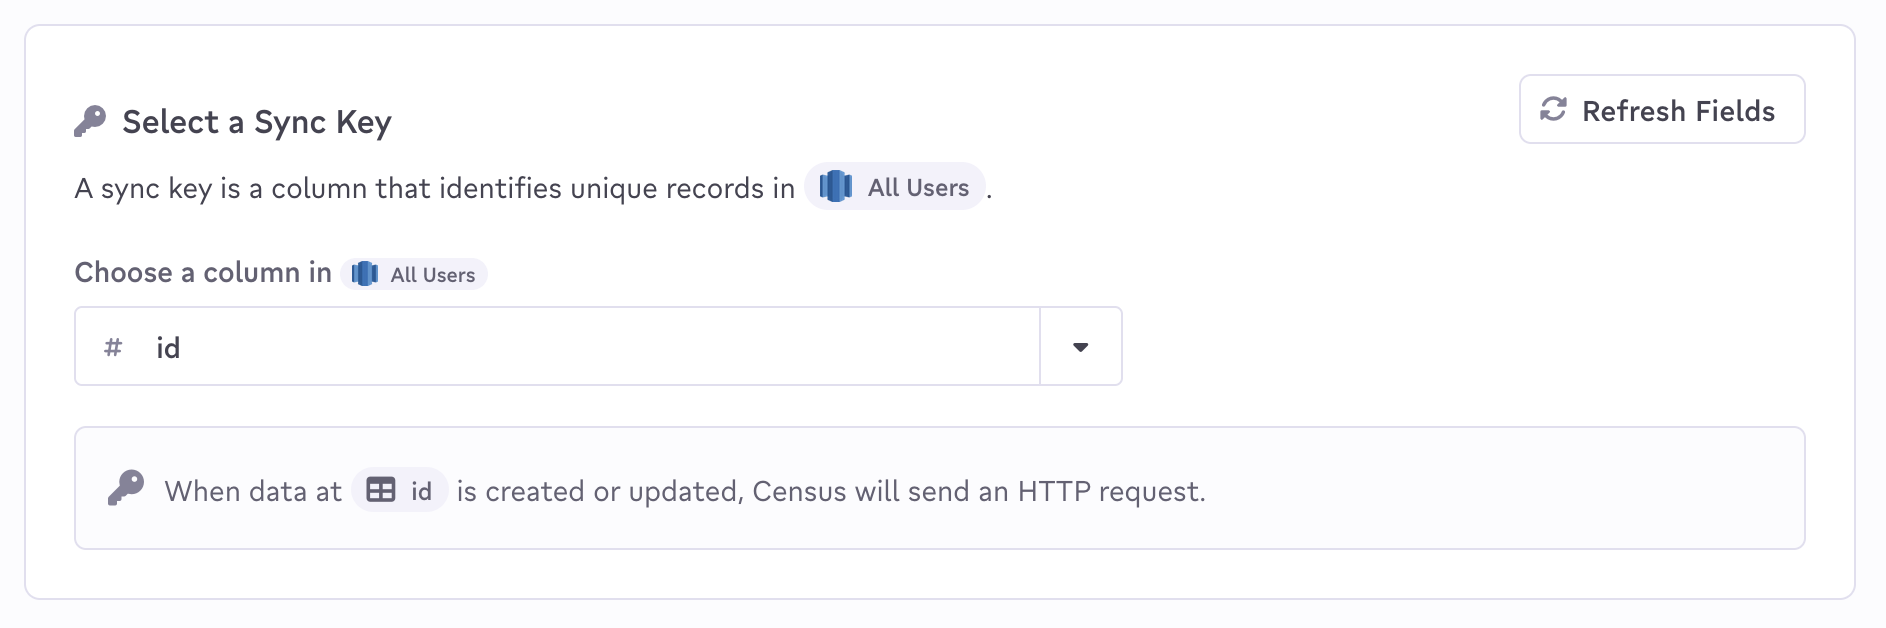Click the id chip label in the info message
Image resolution: width=1886 pixels, height=628 pixels.
[421, 491]
